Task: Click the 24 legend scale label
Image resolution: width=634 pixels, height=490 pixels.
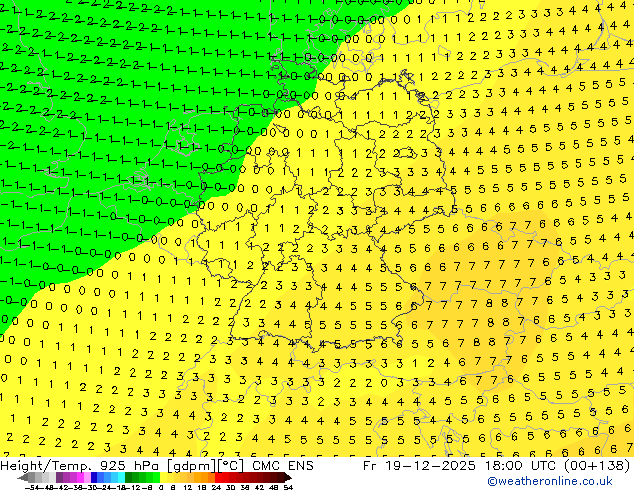Action: click(216, 487)
